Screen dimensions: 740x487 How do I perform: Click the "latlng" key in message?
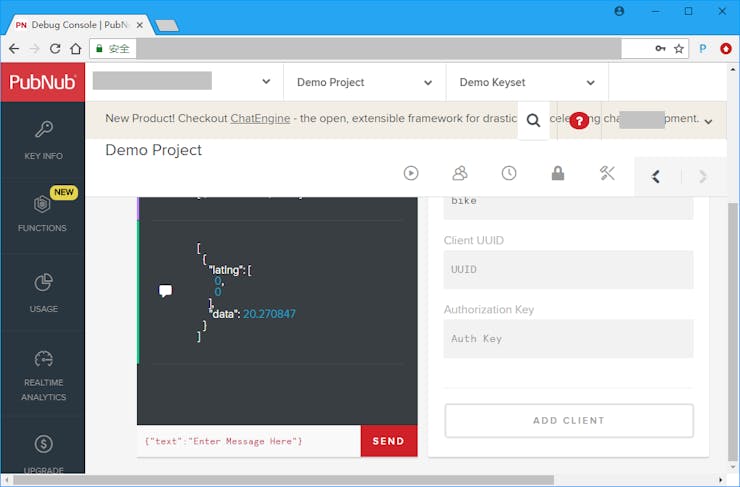point(227,270)
